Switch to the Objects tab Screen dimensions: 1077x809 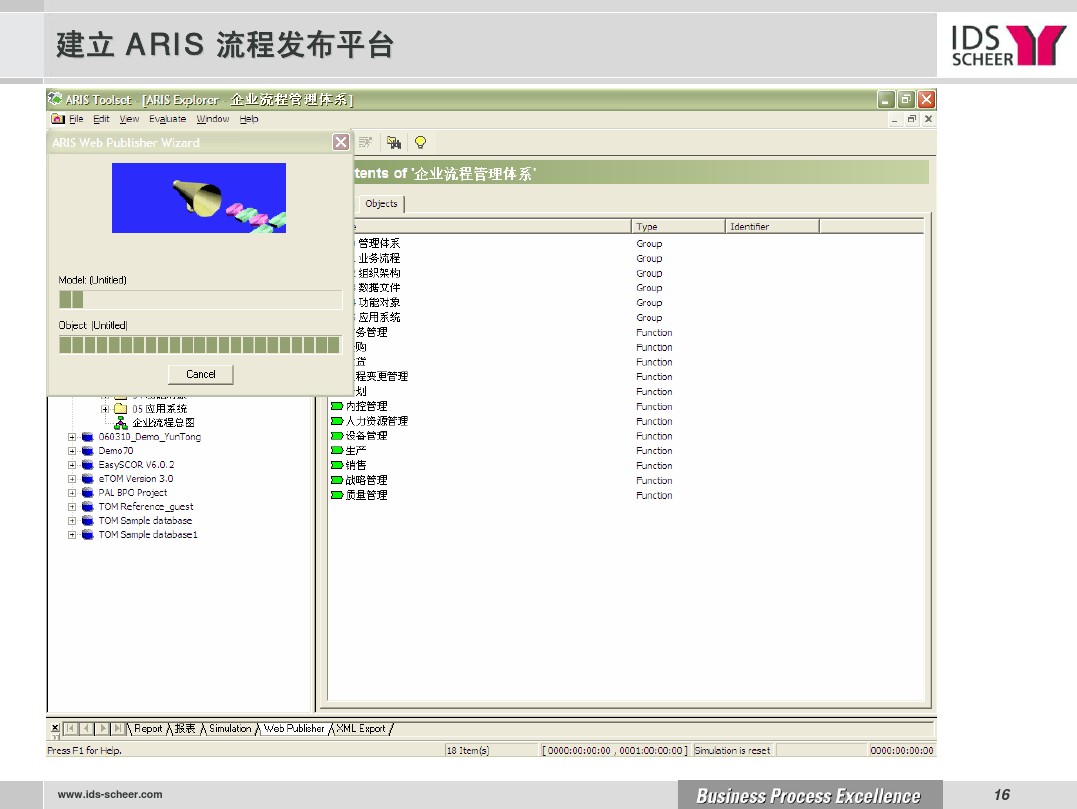click(381, 203)
